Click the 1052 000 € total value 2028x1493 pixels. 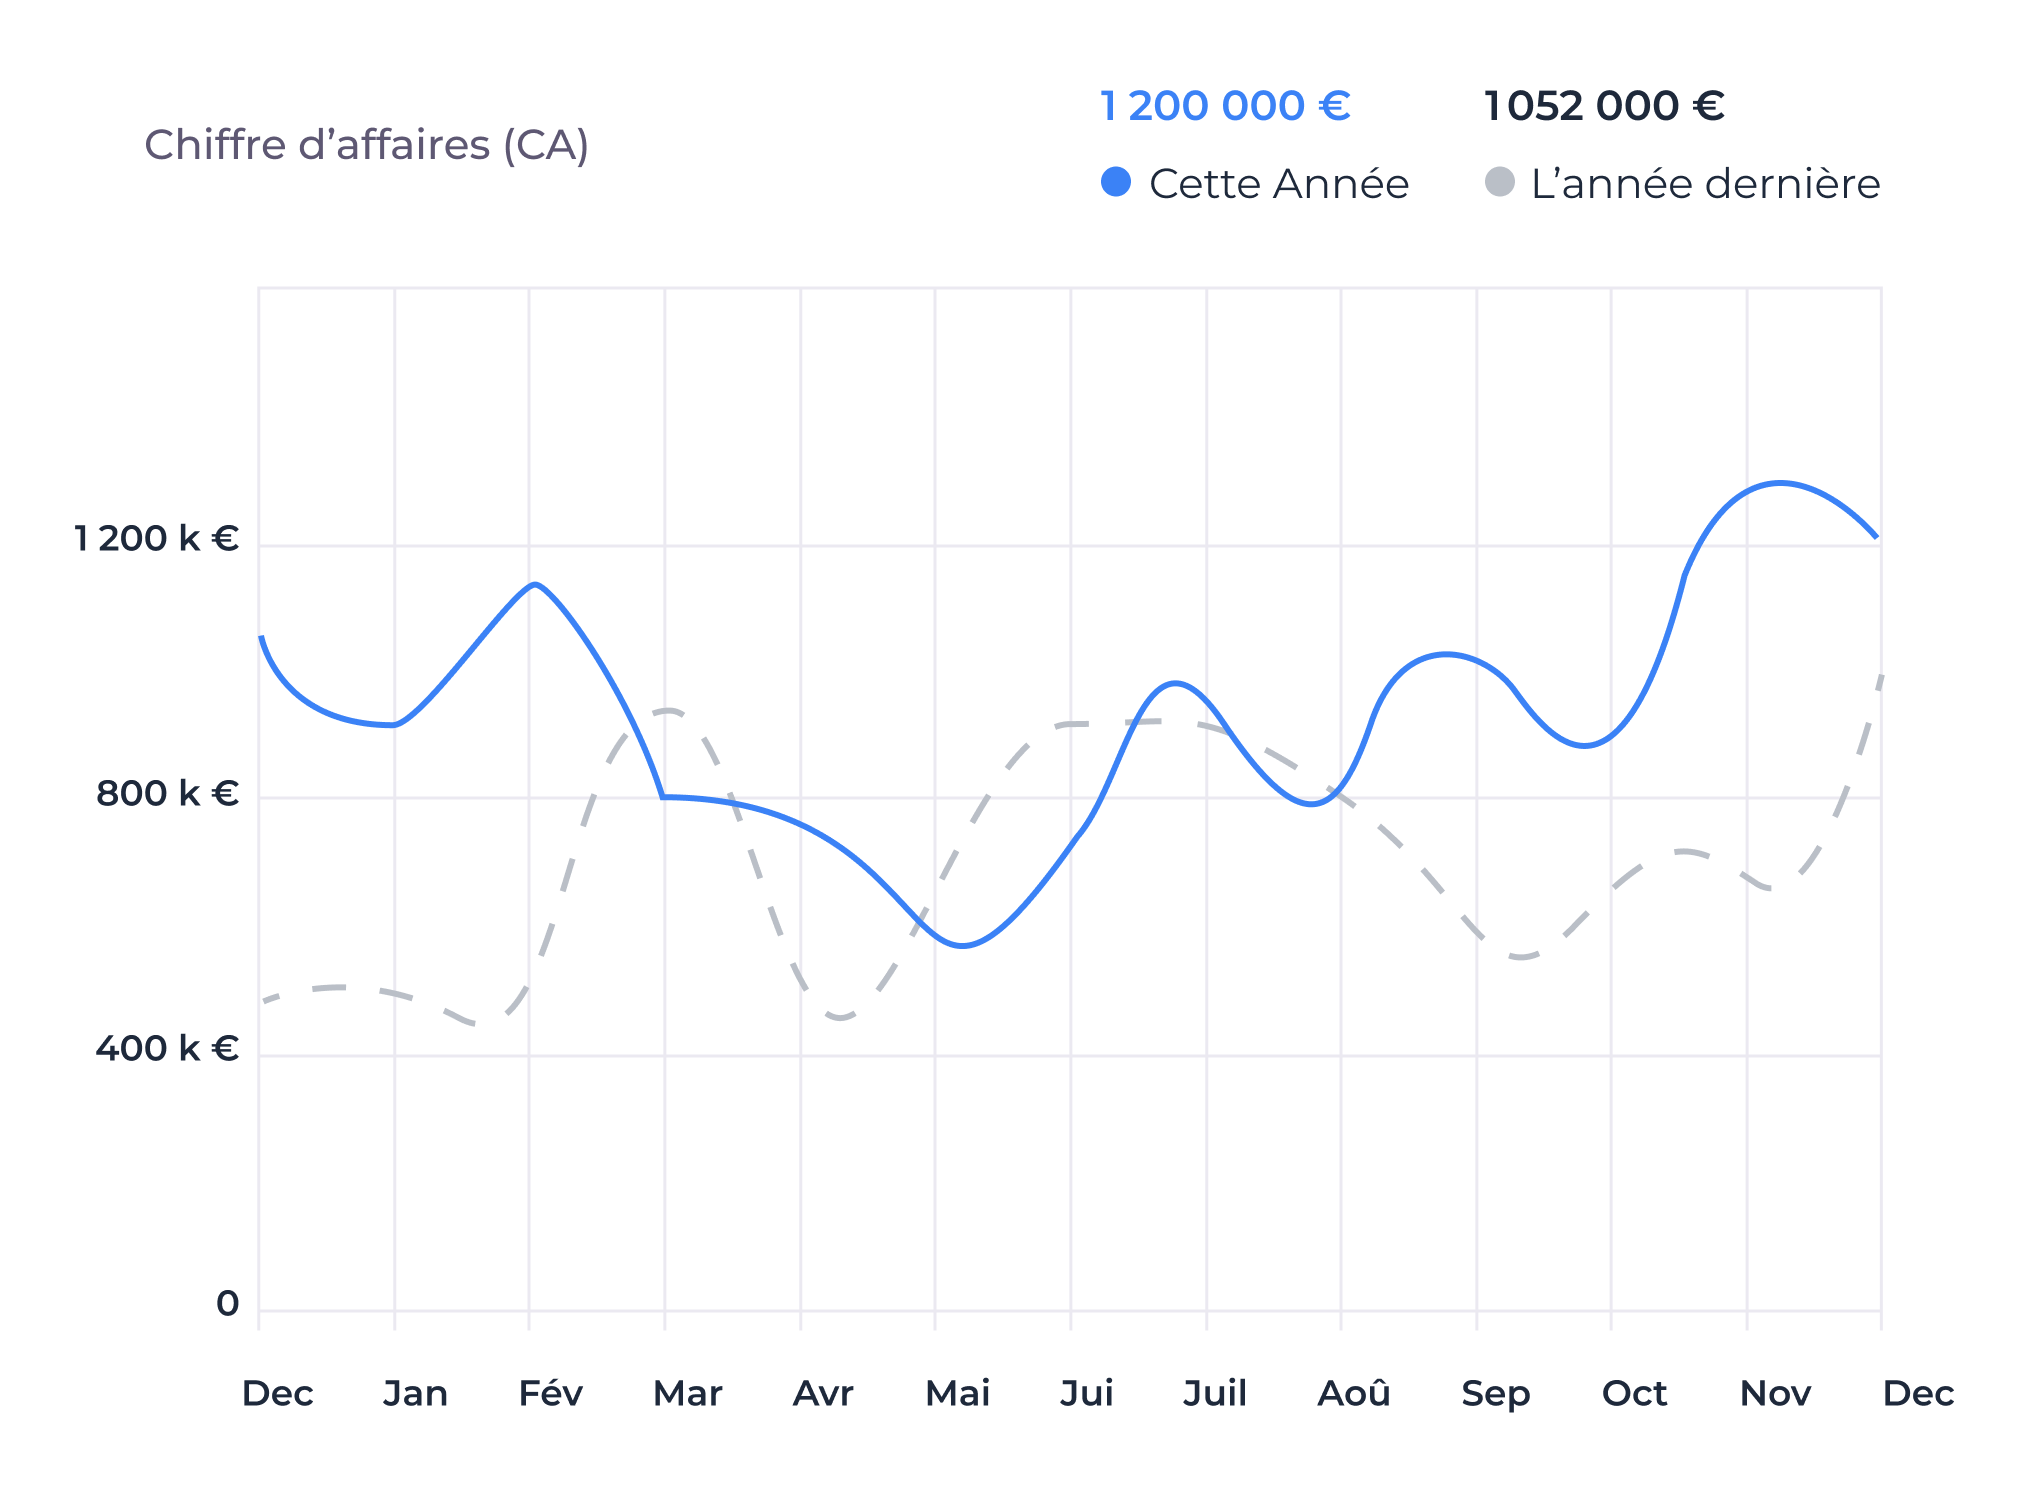pyautogui.click(x=1604, y=106)
